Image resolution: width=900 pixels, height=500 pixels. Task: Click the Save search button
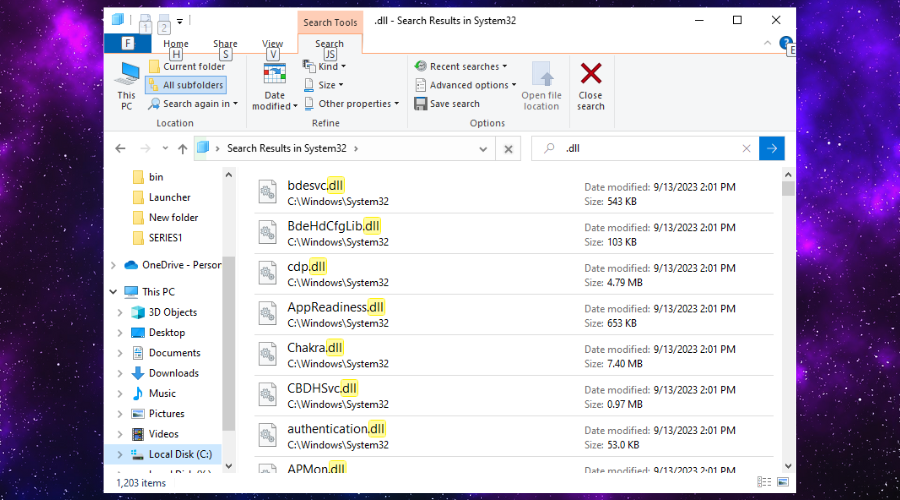click(447, 104)
